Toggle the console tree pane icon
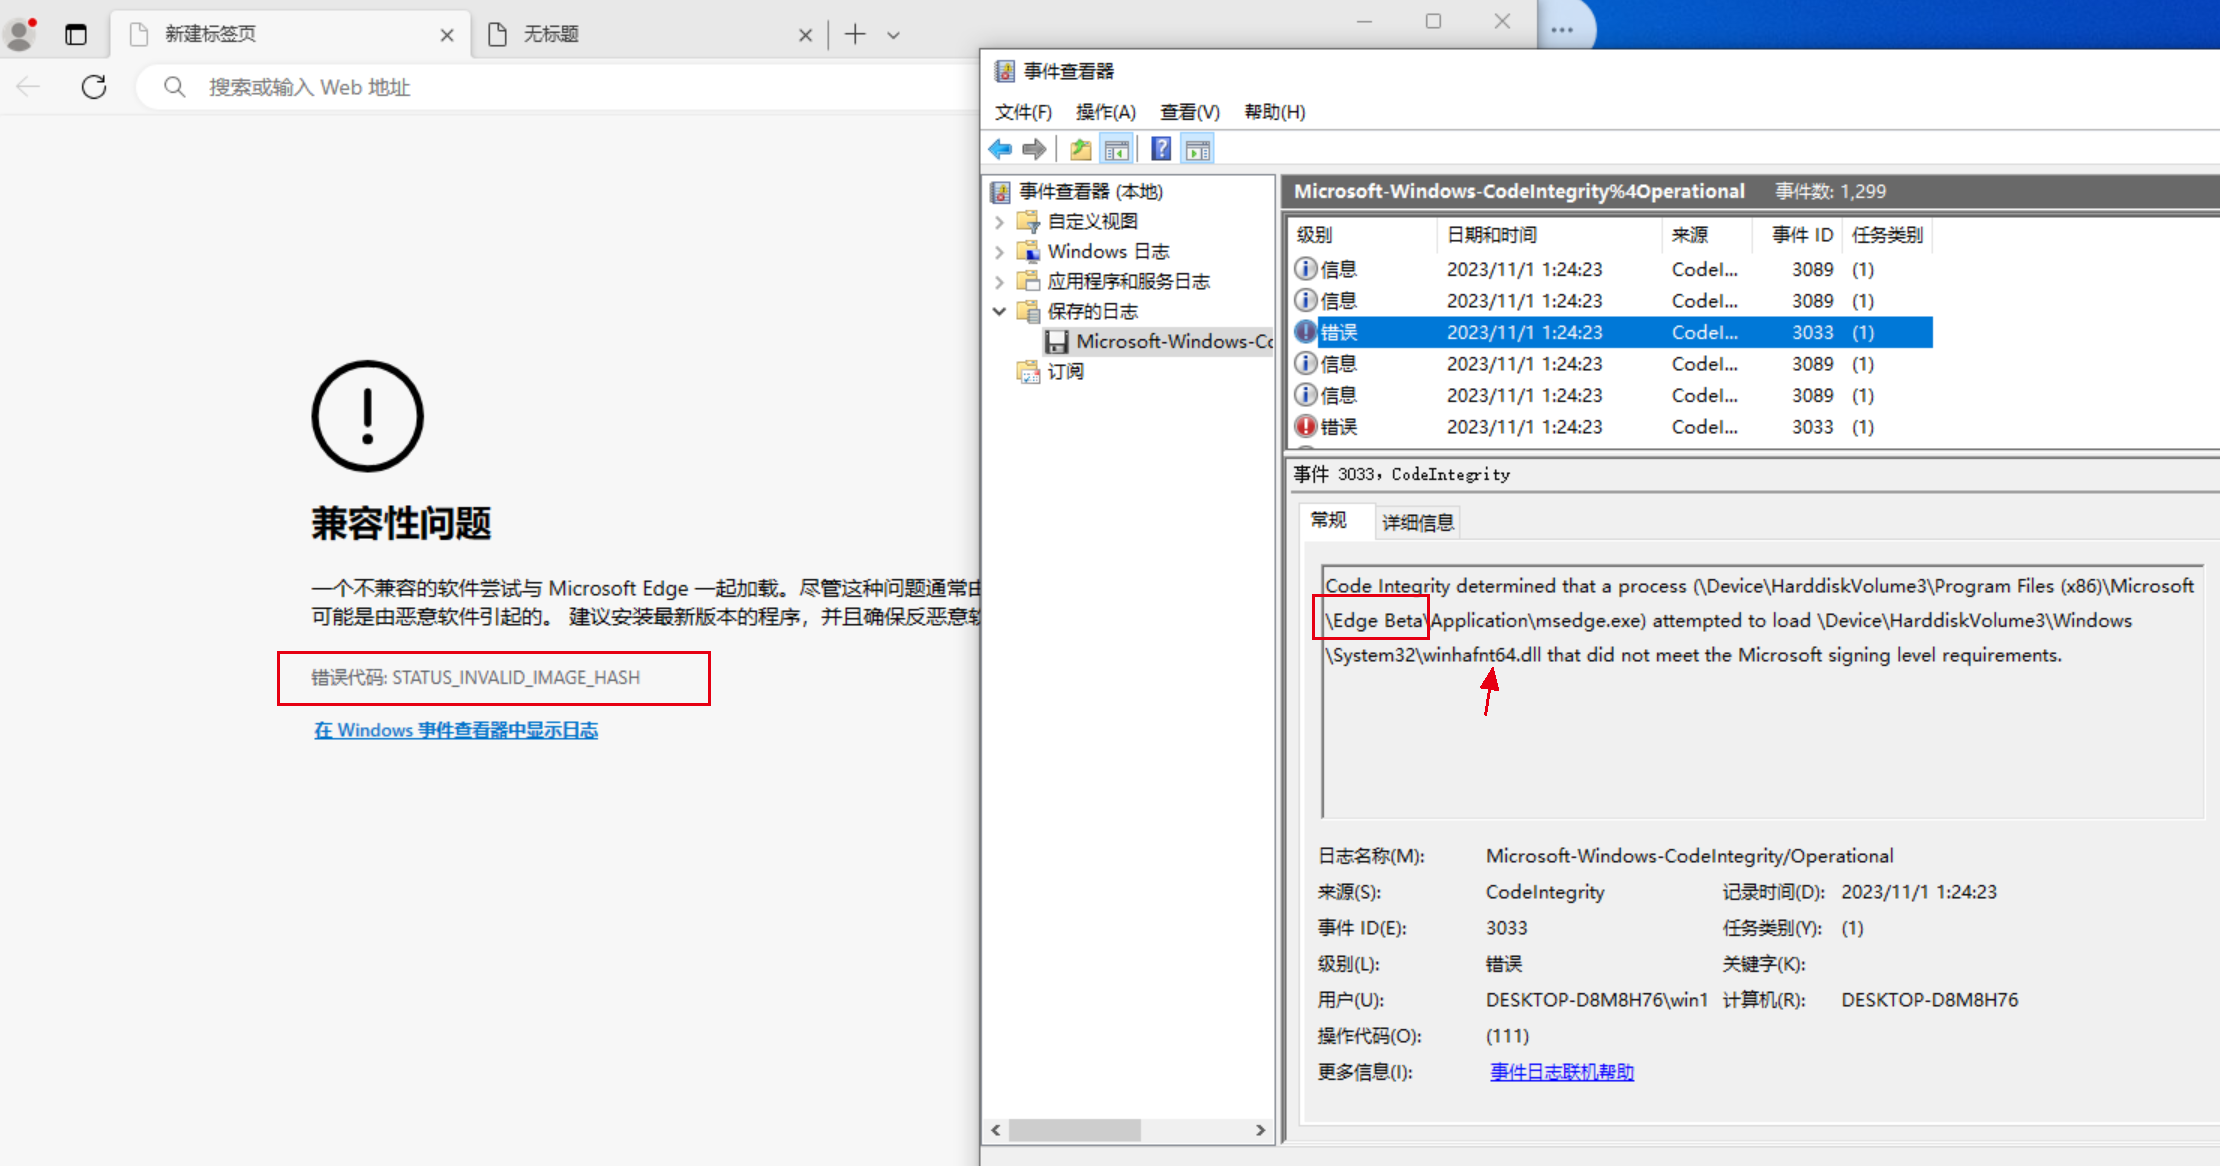Viewport: 2220px width, 1166px height. (x=1117, y=148)
